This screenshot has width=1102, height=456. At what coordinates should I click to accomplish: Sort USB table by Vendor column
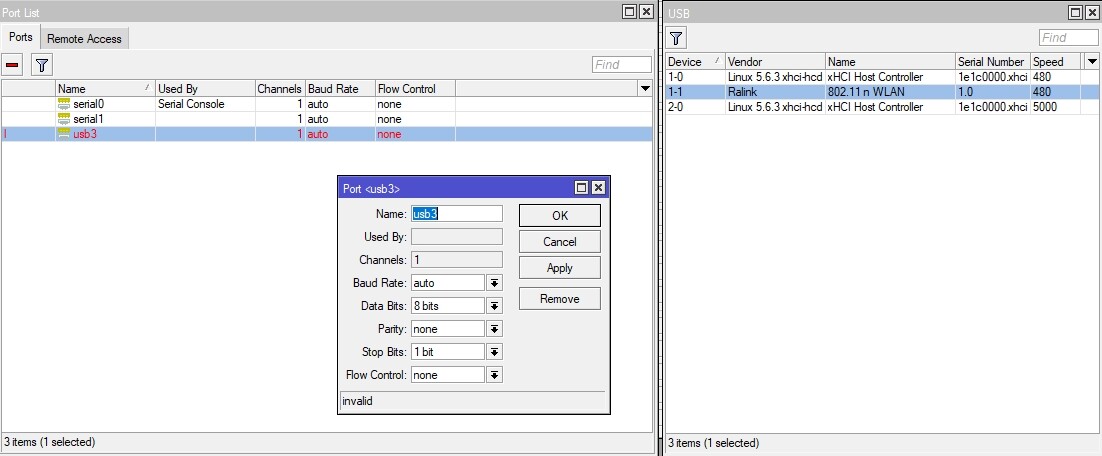pyautogui.click(x=775, y=62)
